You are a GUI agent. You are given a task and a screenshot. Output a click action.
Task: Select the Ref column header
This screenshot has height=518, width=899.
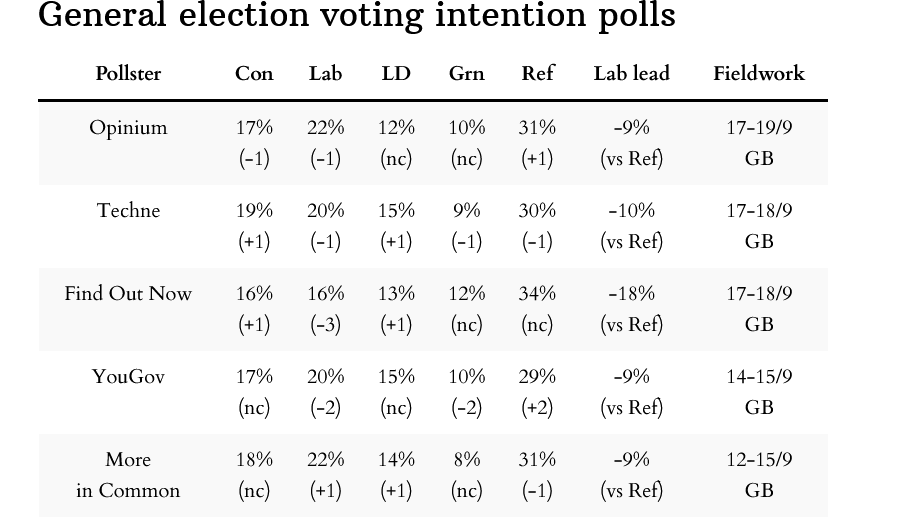pyautogui.click(x=537, y=73)
